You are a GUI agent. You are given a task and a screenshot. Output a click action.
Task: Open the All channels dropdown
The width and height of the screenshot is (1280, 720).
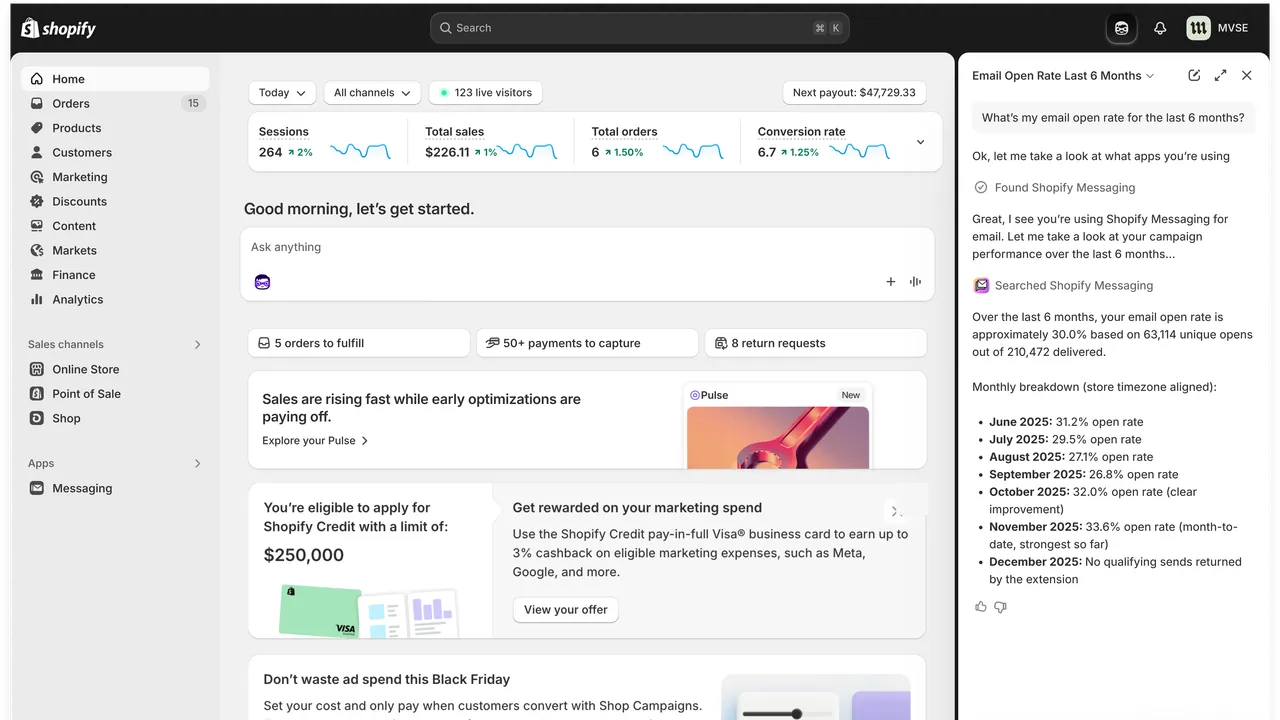(x=372, y=93)
